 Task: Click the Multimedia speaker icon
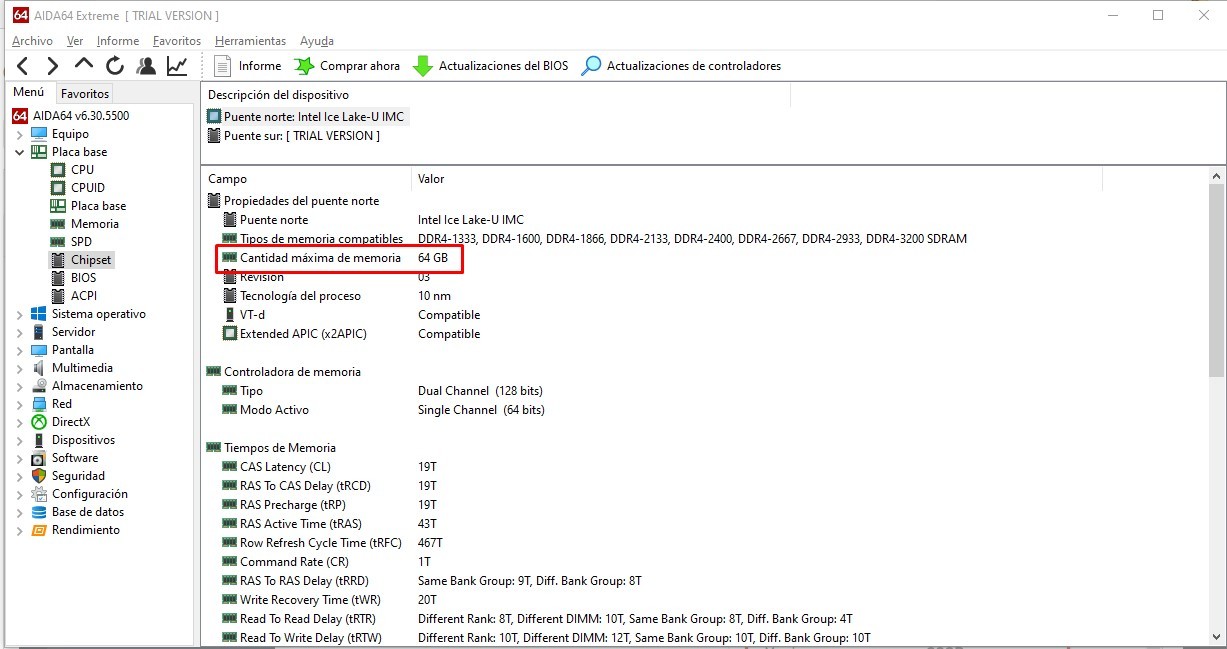coord(39,368)
